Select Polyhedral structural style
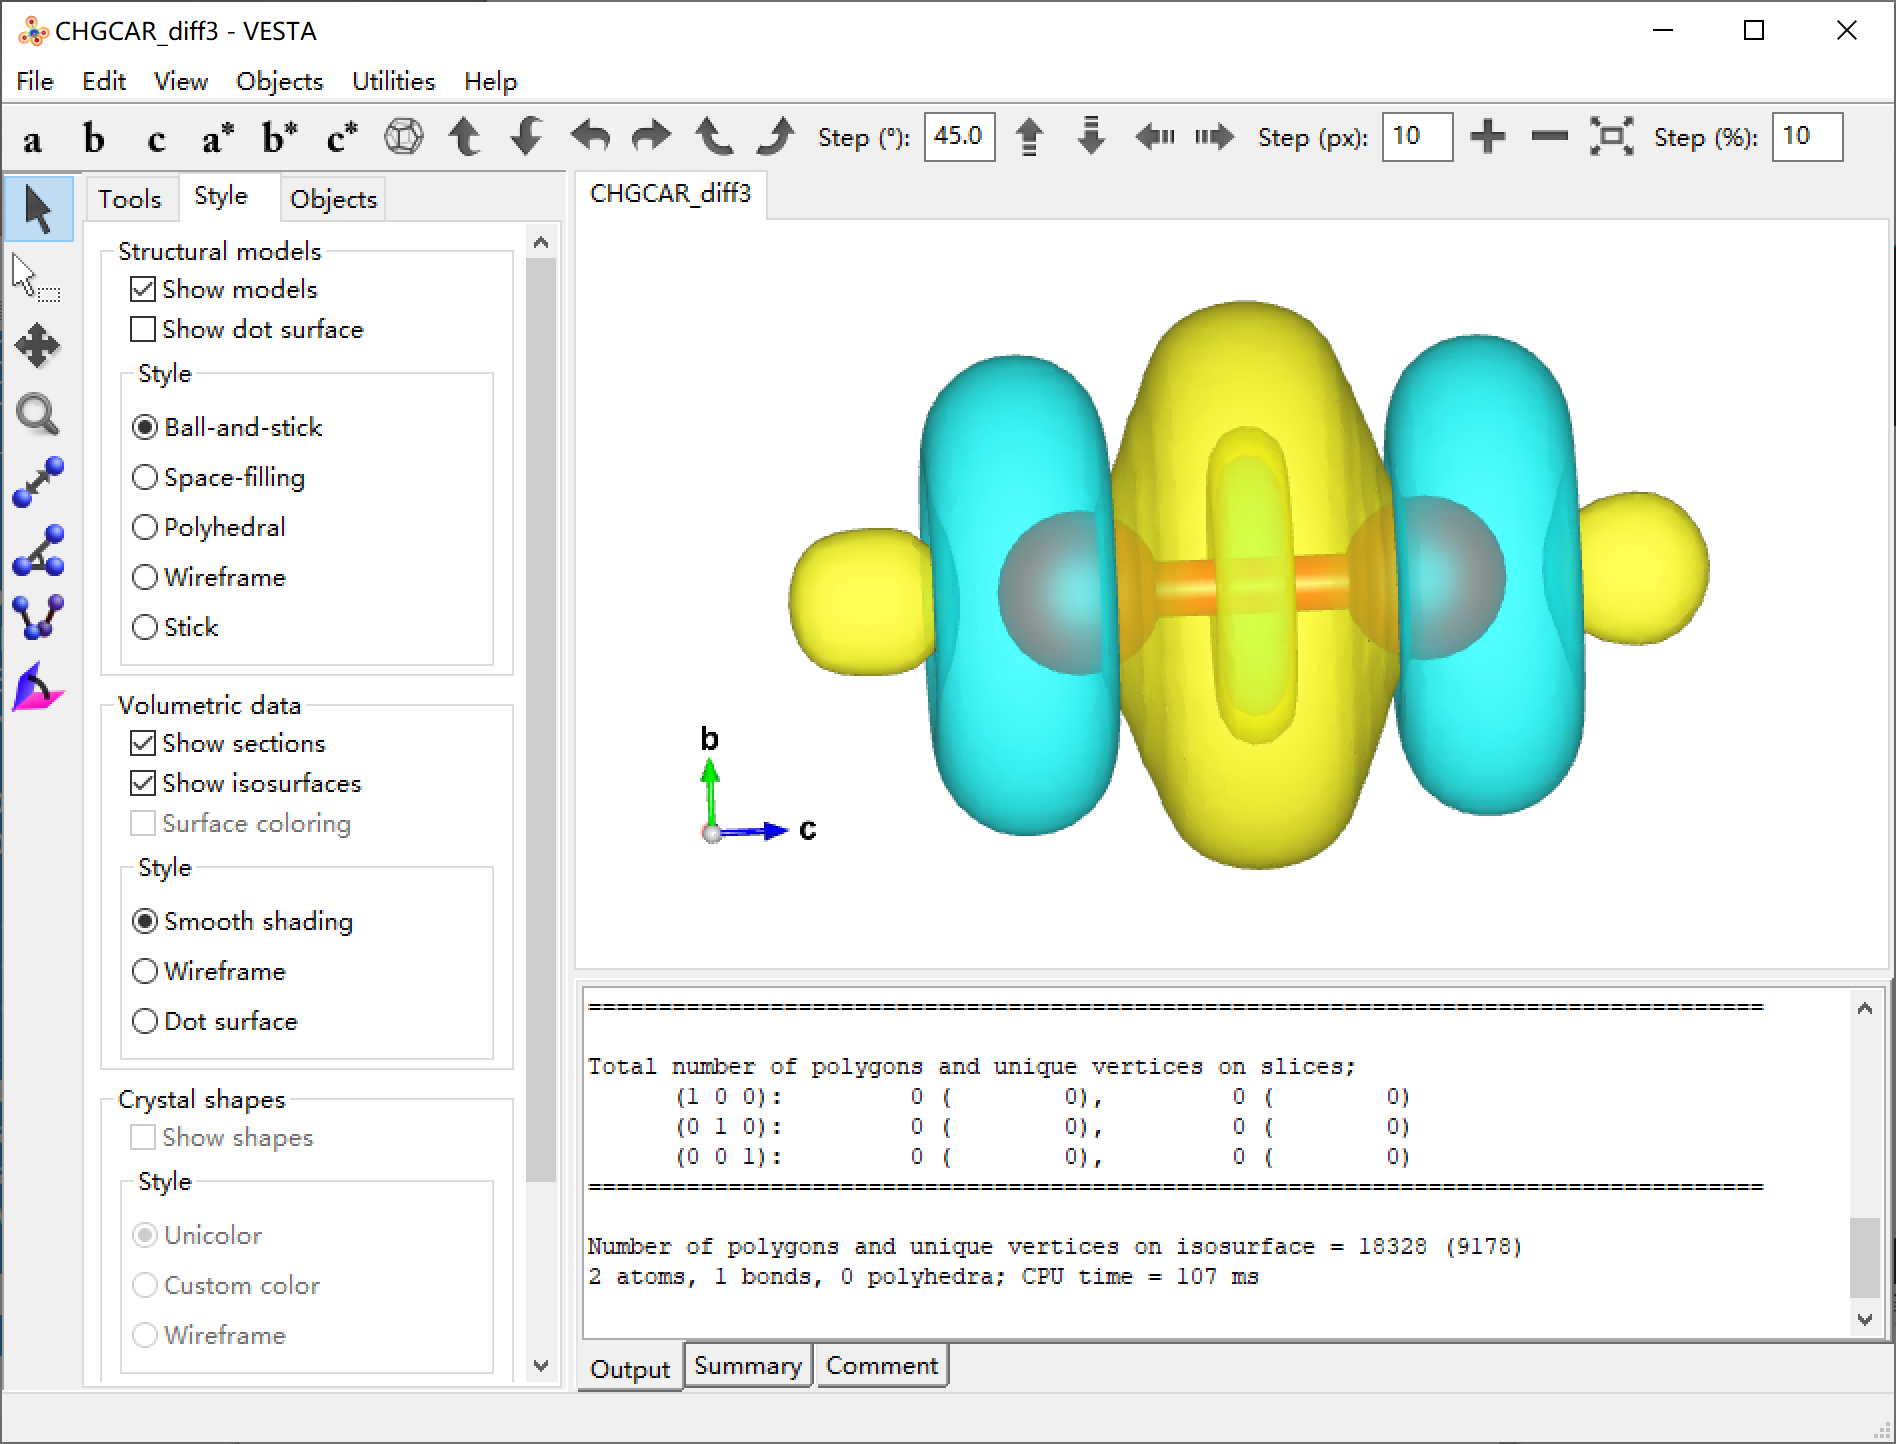 tap(145, 528)
